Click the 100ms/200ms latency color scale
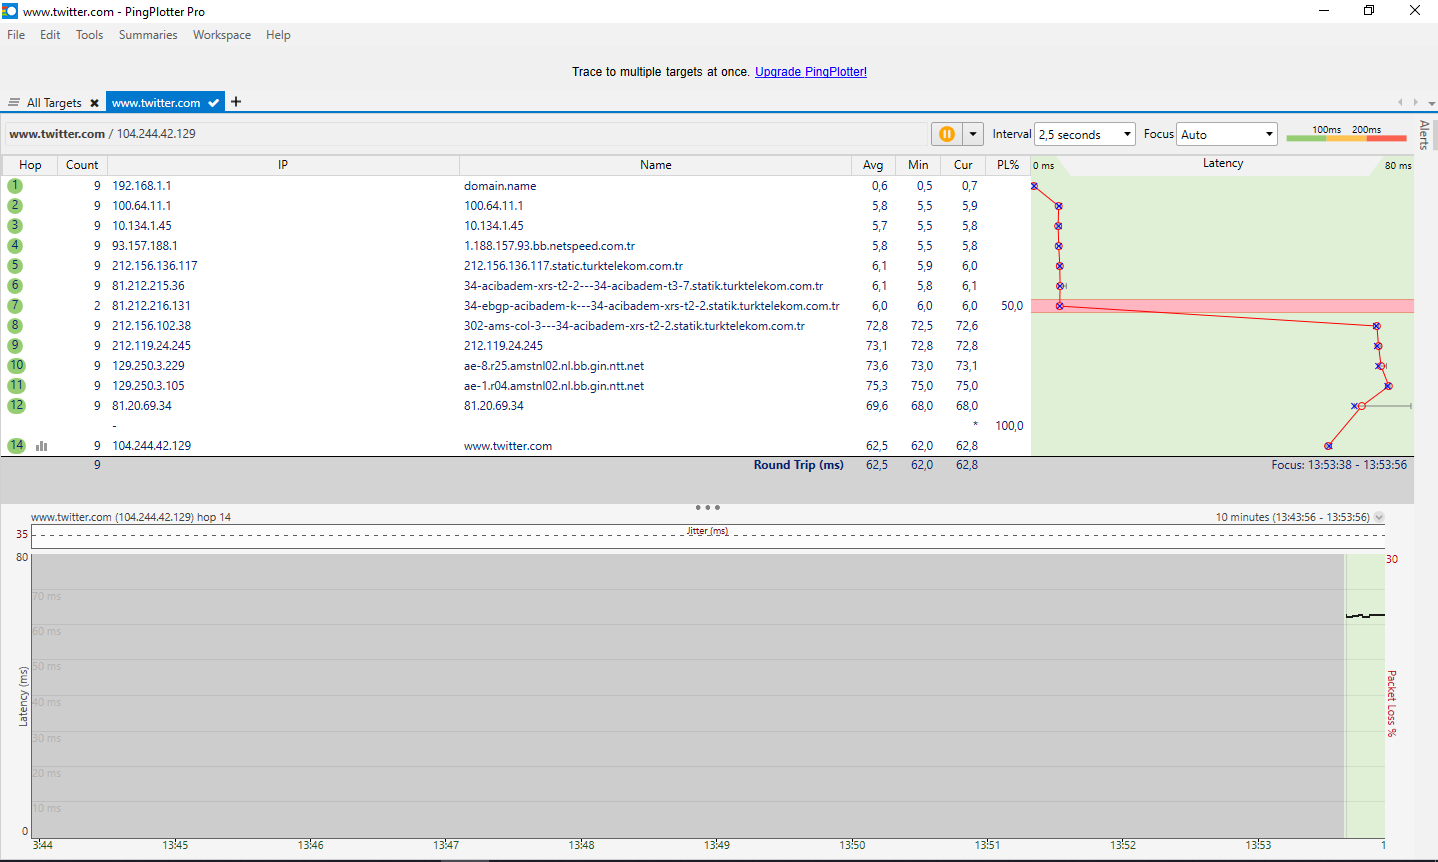The width and height of the screenshot is (1438, 862). pyautogui.click(x=1346, y=133)
